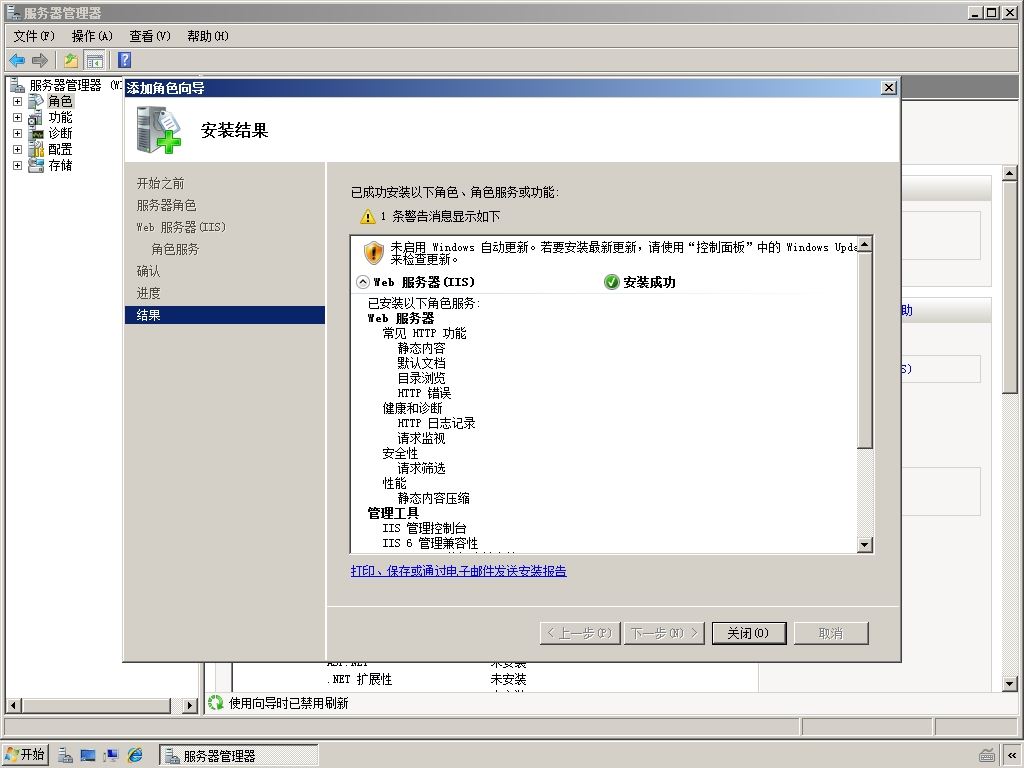The height and width of the screenshot is (768, 1024).
Task: Click the warning triangle icon beside 1 条警告消息
Action: point(368,216)
